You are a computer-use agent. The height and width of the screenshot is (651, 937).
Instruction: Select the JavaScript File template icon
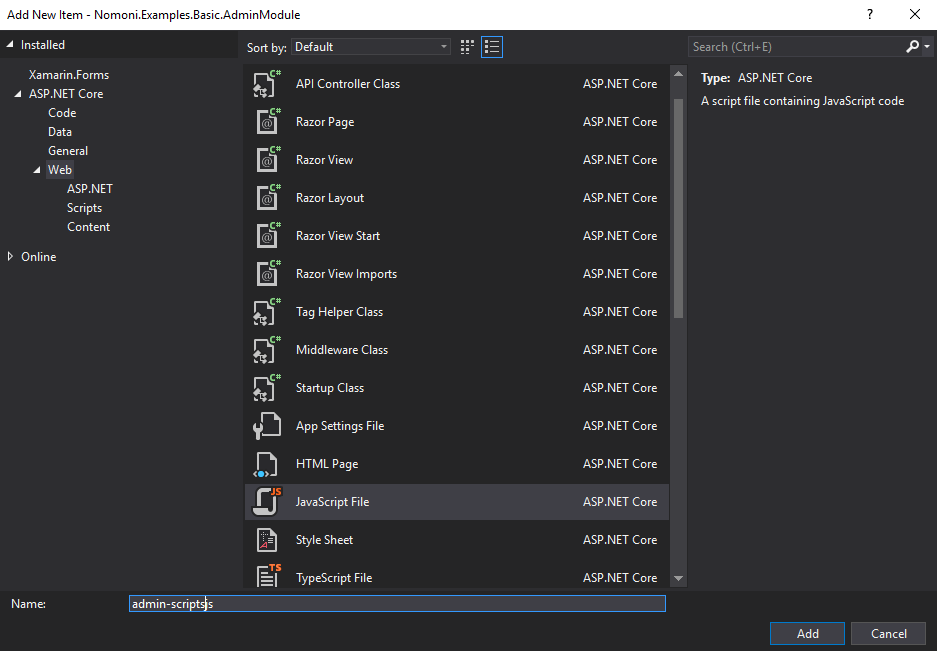tap(266, 501)
